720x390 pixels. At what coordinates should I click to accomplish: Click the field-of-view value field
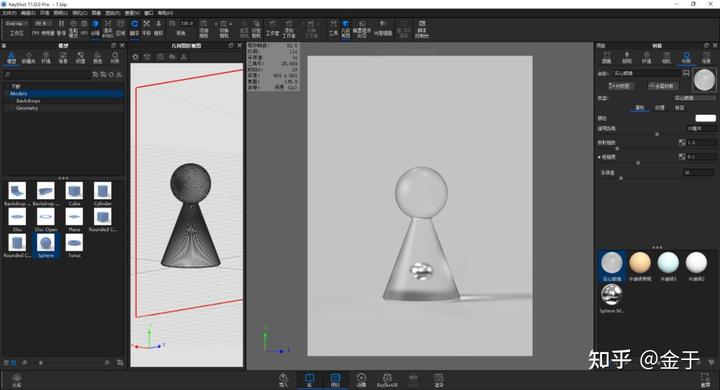point(186,23)
